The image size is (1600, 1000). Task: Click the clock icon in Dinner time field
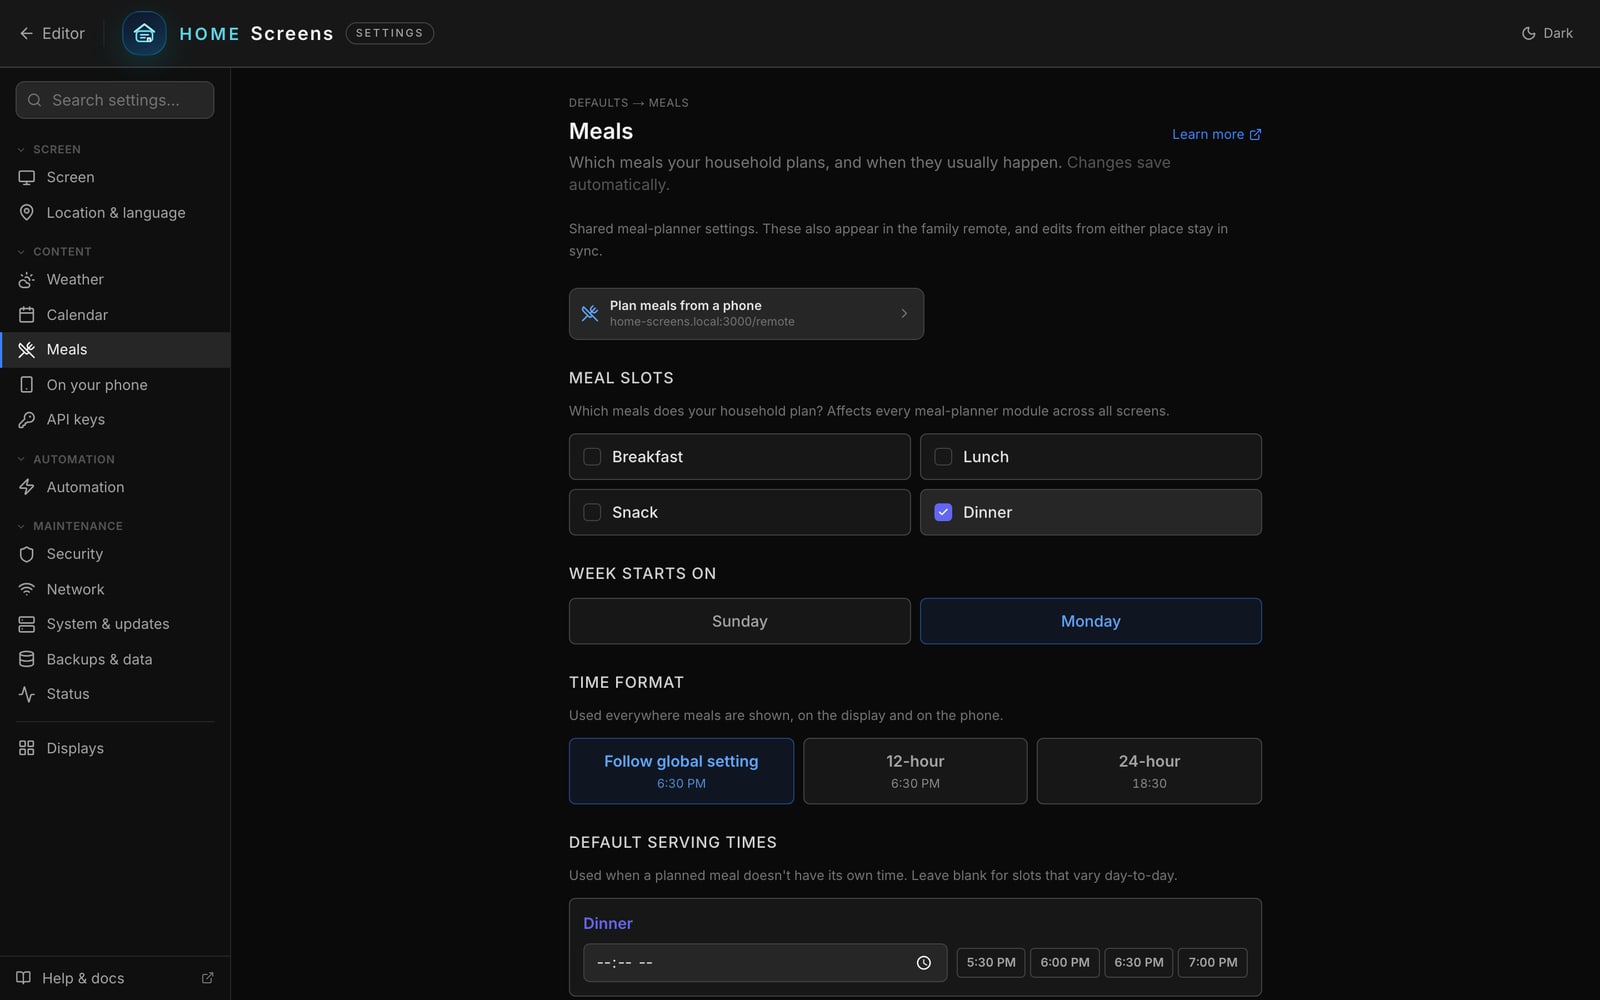tap(924, 963)
